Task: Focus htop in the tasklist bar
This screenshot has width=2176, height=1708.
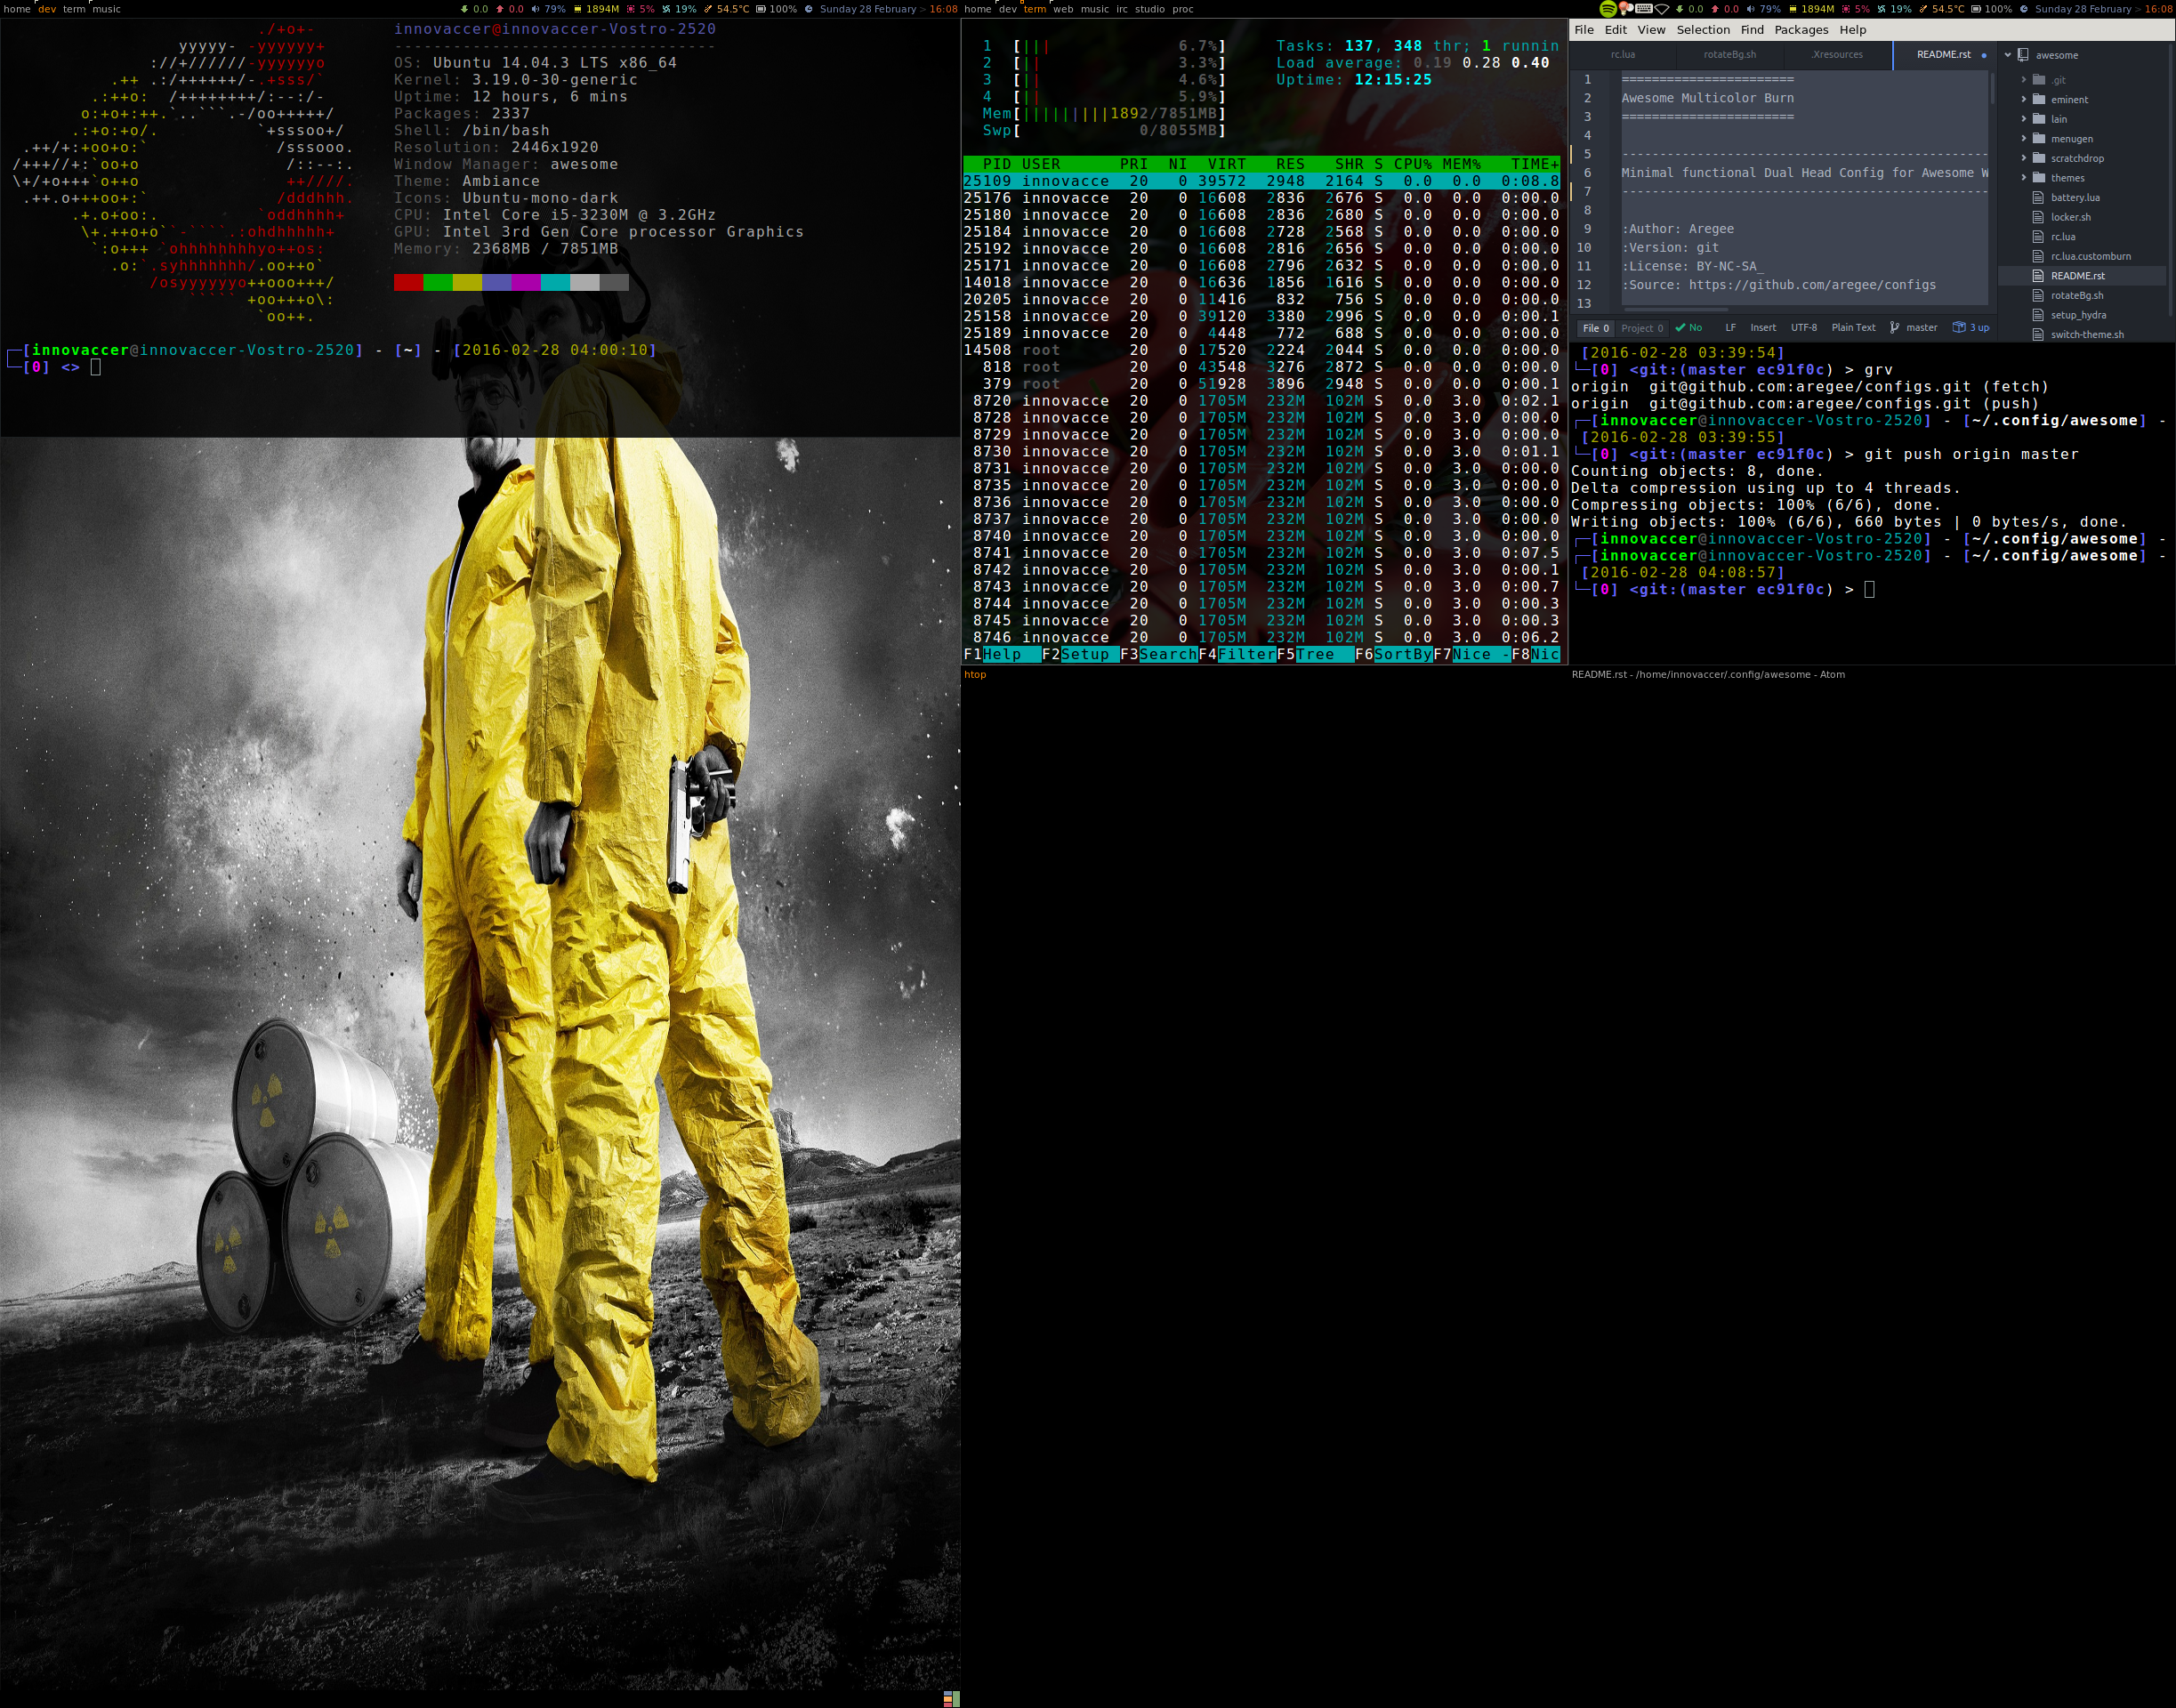Action: pyautogui.click(x=975, y=674)
